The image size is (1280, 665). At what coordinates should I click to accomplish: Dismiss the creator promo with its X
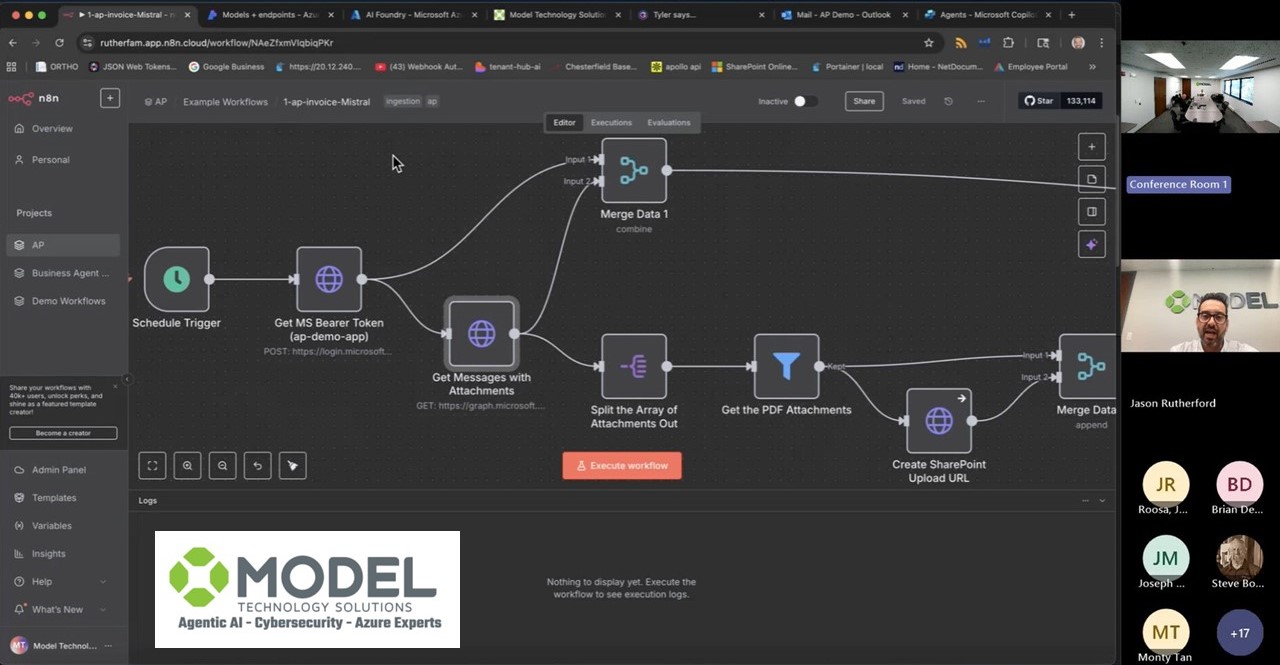click(115, 385)
